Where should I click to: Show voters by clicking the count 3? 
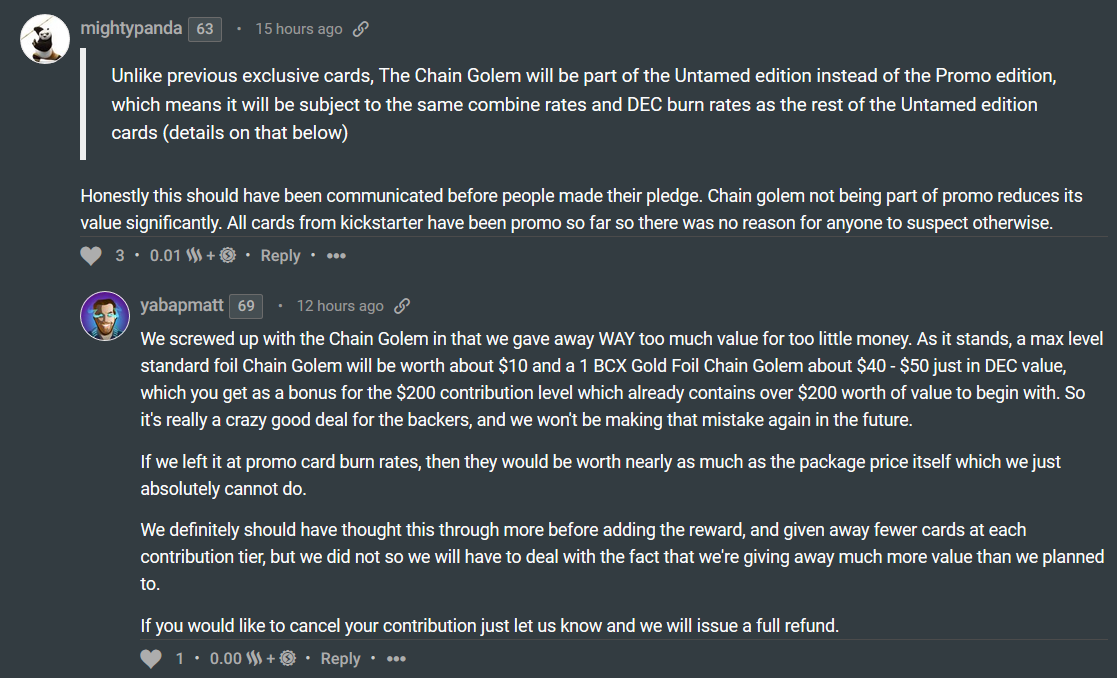pyautogui.click(x=120, y=256)
